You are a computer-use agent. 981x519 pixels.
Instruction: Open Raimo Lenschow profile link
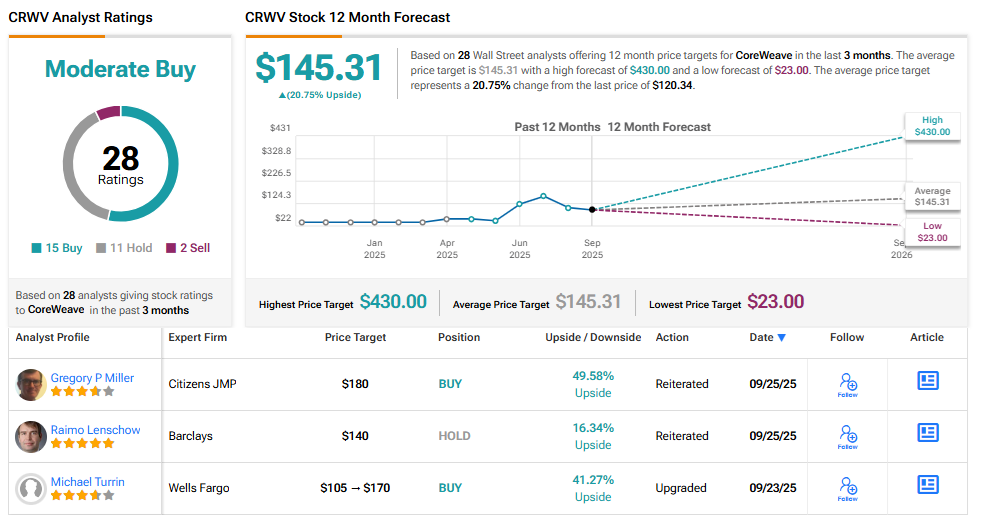95,430
